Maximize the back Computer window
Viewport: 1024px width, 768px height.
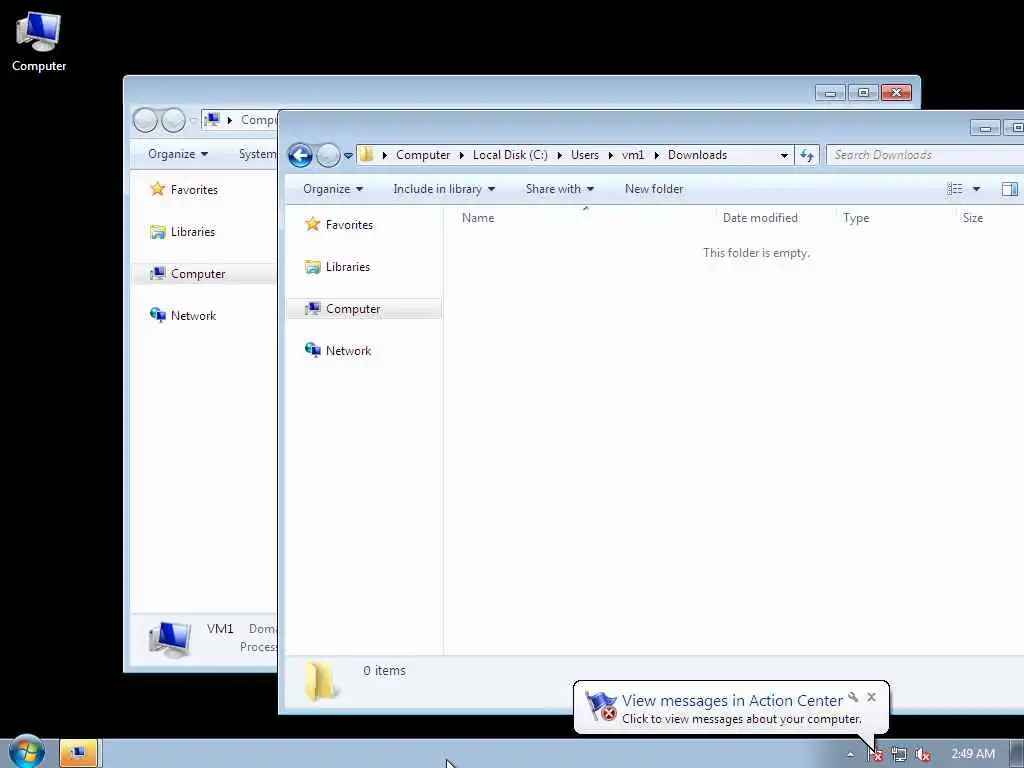click(x=863, y=93)
